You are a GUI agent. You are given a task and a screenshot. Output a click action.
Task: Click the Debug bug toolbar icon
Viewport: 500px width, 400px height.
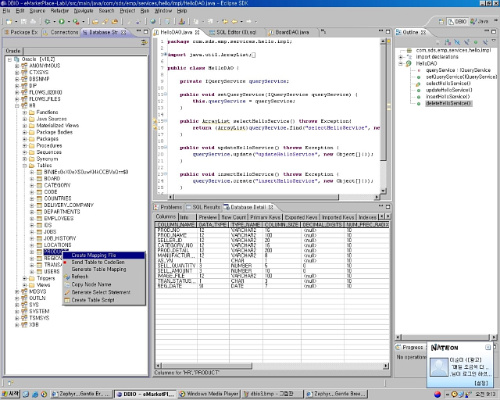48,22
